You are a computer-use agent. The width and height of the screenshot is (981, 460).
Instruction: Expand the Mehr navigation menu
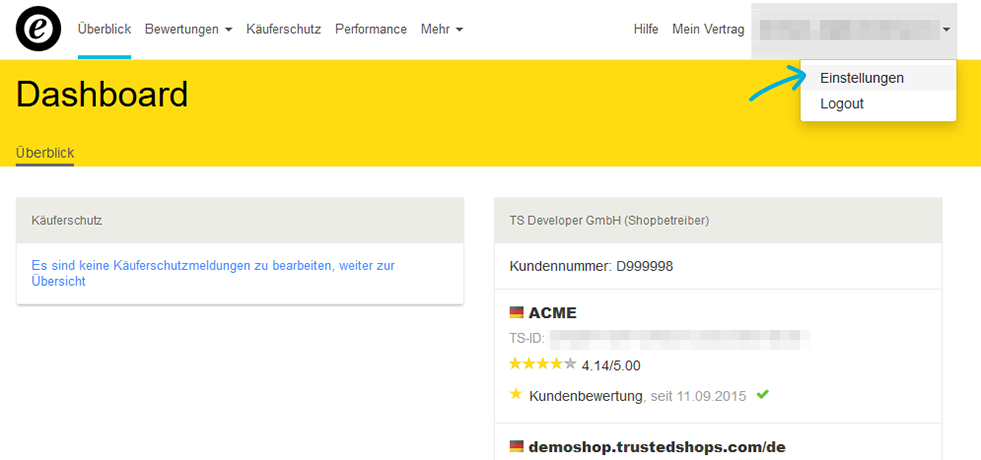point(441,29)
